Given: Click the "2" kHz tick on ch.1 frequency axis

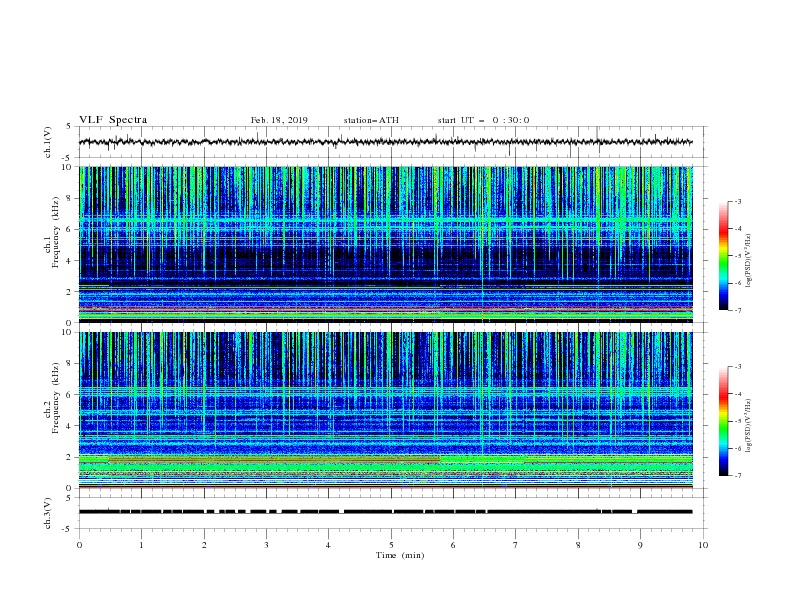Looking at the screenshot, I should 69,291.
